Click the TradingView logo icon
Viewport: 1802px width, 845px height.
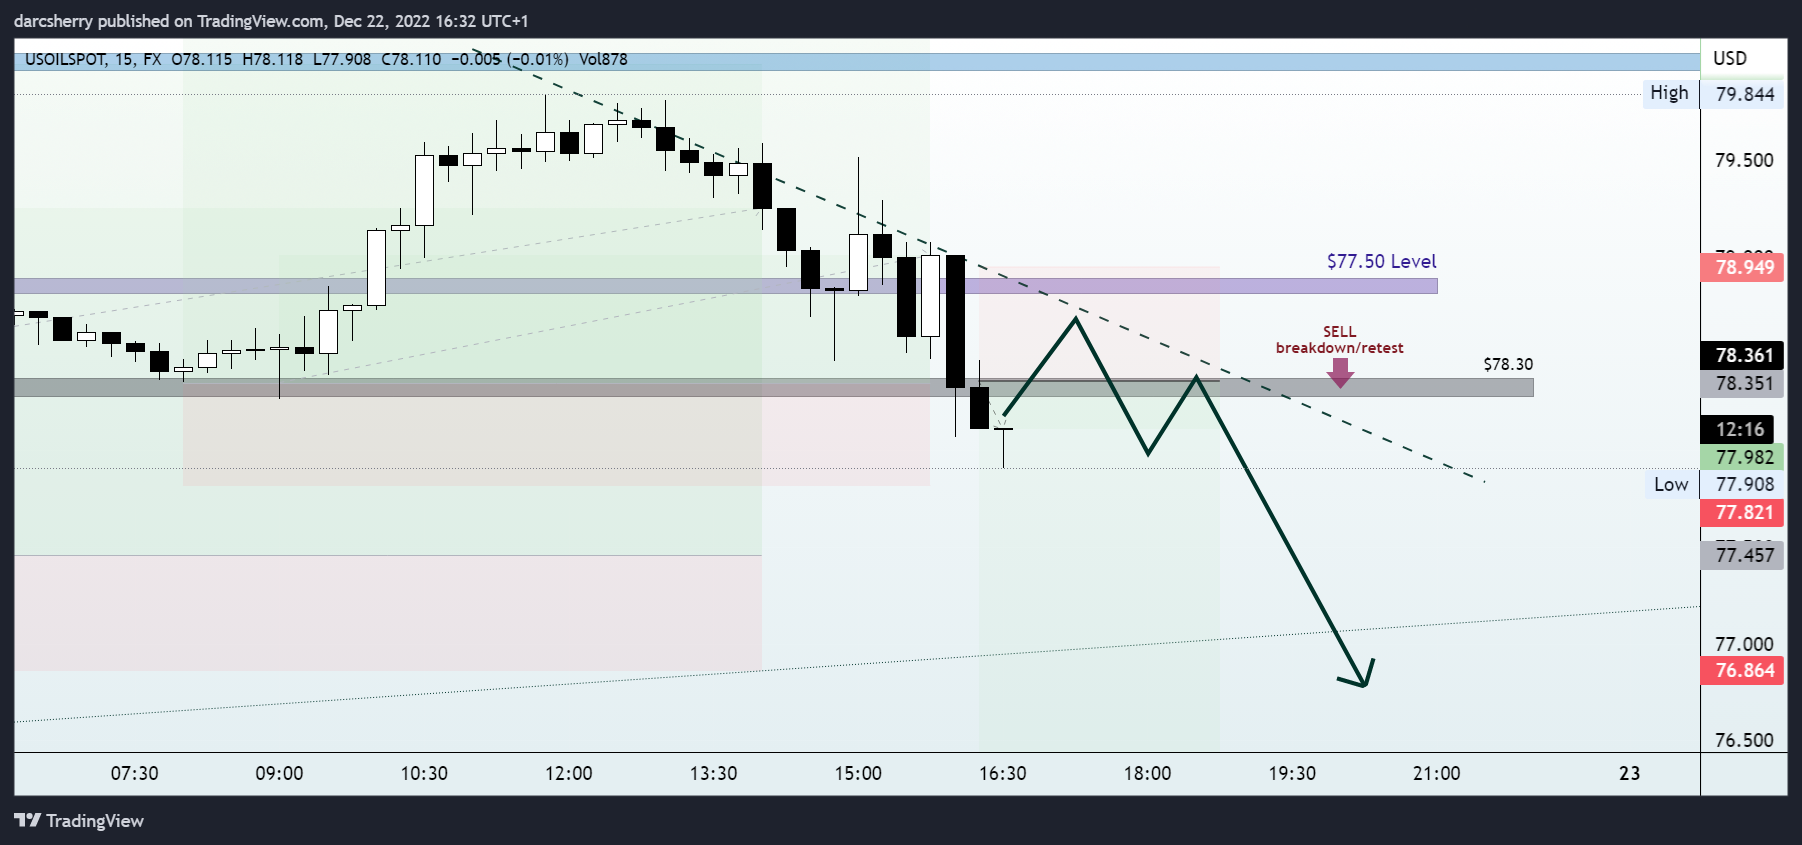coord(28,820)
